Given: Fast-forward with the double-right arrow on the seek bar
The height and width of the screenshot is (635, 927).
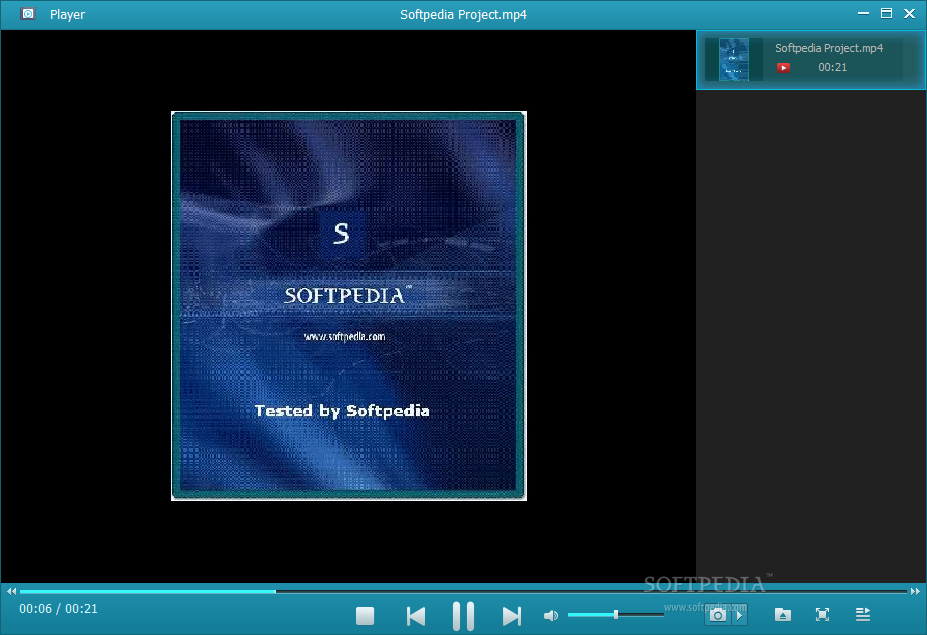Looking at the screenshot, I should click(x=915, y=591).
